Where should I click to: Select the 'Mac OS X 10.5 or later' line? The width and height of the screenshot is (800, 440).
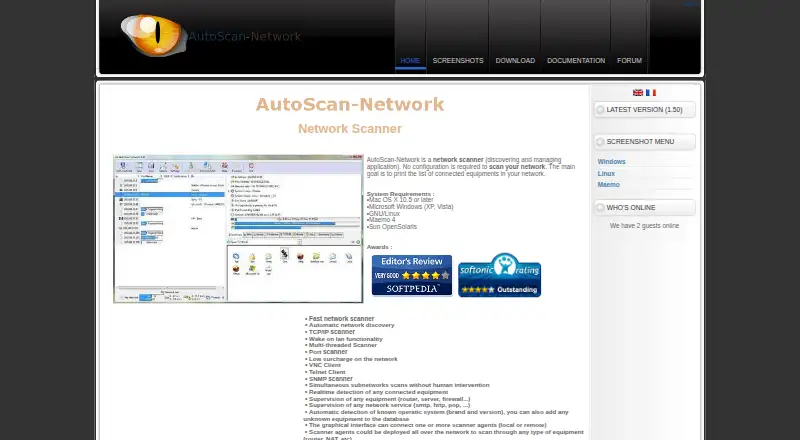pos(400,200)
